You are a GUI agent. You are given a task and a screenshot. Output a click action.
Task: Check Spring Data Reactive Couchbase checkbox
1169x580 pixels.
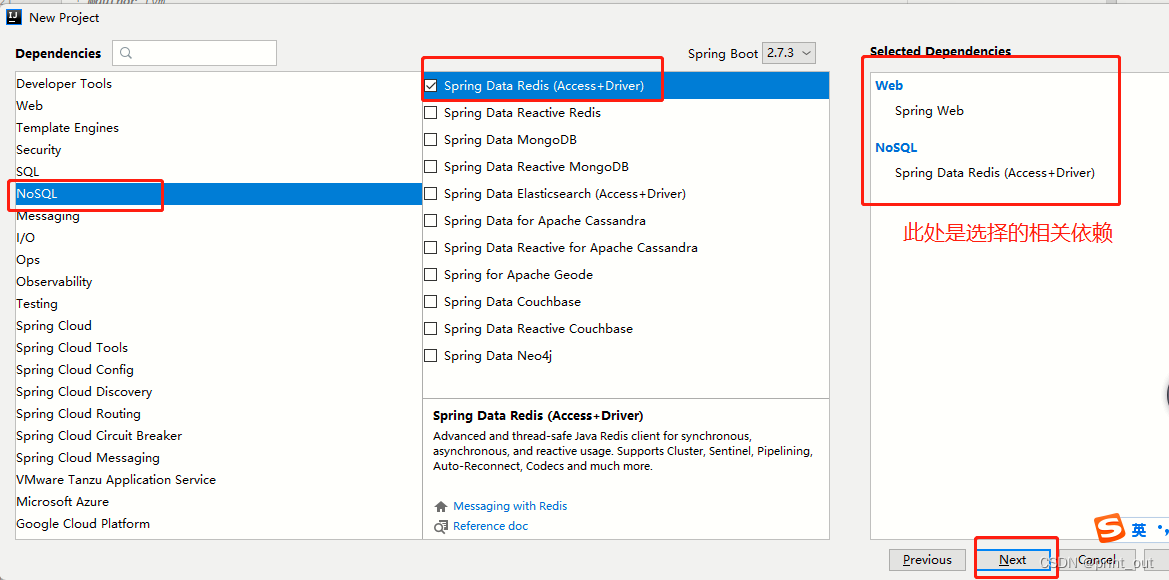[x=430, y=329]
